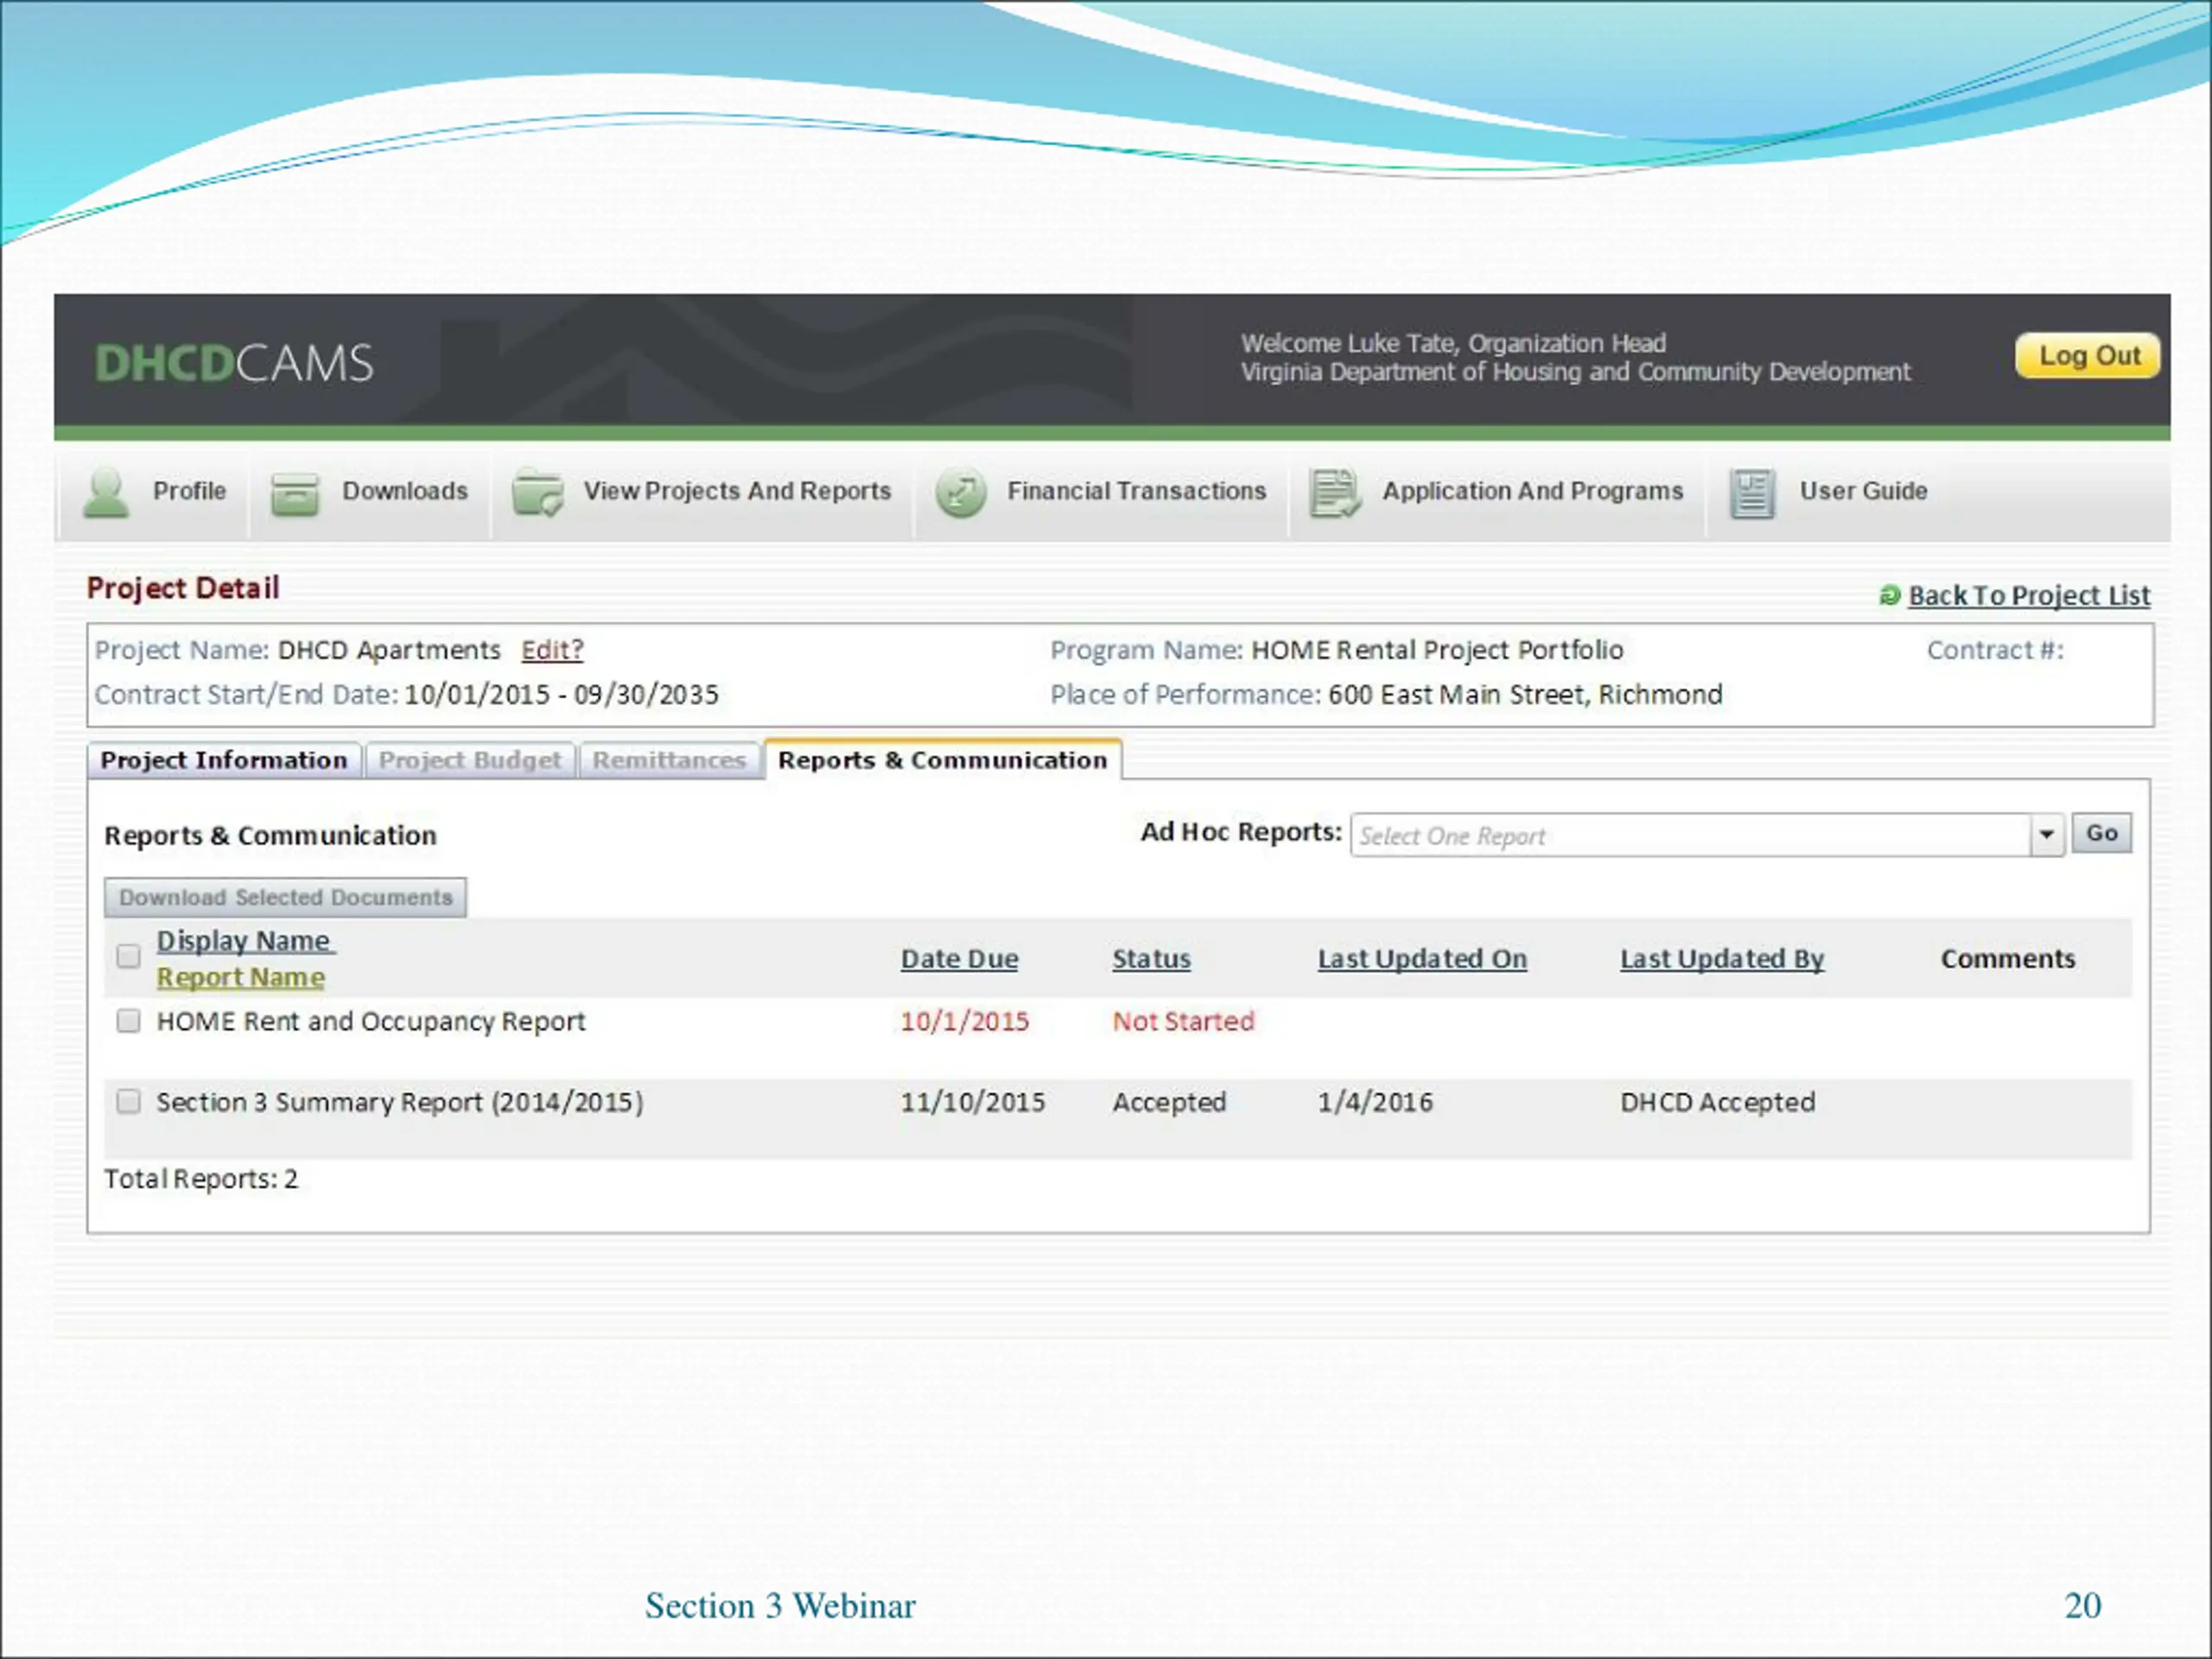Viewport: 2212px width, 1659px height.
Task: Check the HOME Rent and Occupancy Report box
Action: point(128,1021)
